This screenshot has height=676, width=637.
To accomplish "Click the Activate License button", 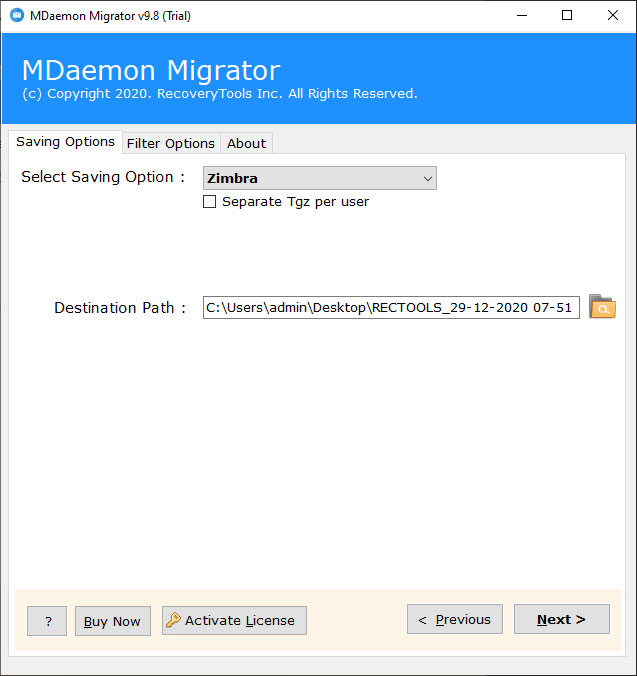I will [234, 620].
